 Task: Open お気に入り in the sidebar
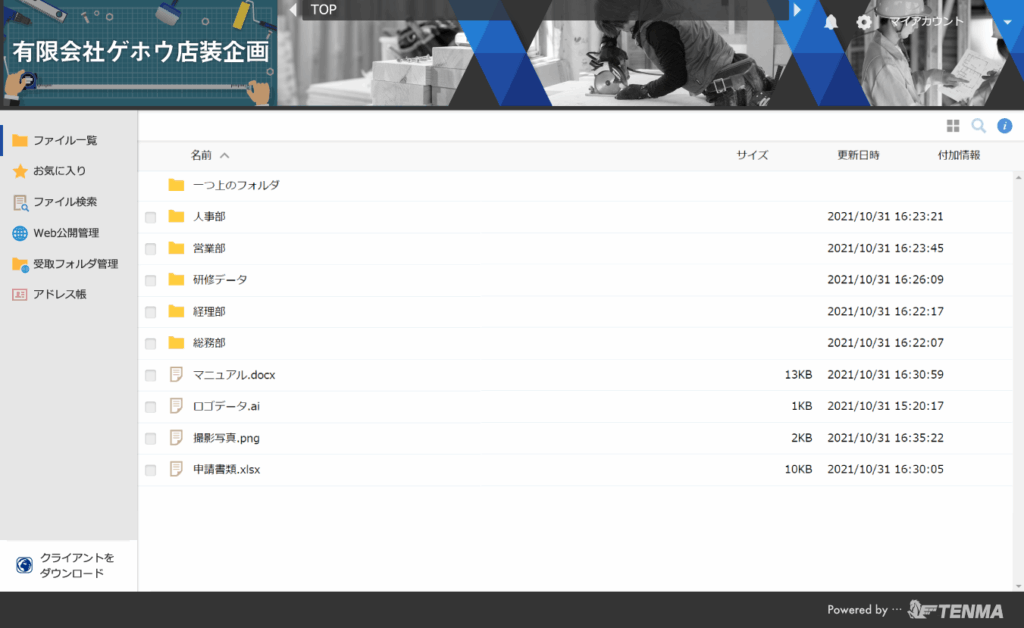click(x=59, y=171)
